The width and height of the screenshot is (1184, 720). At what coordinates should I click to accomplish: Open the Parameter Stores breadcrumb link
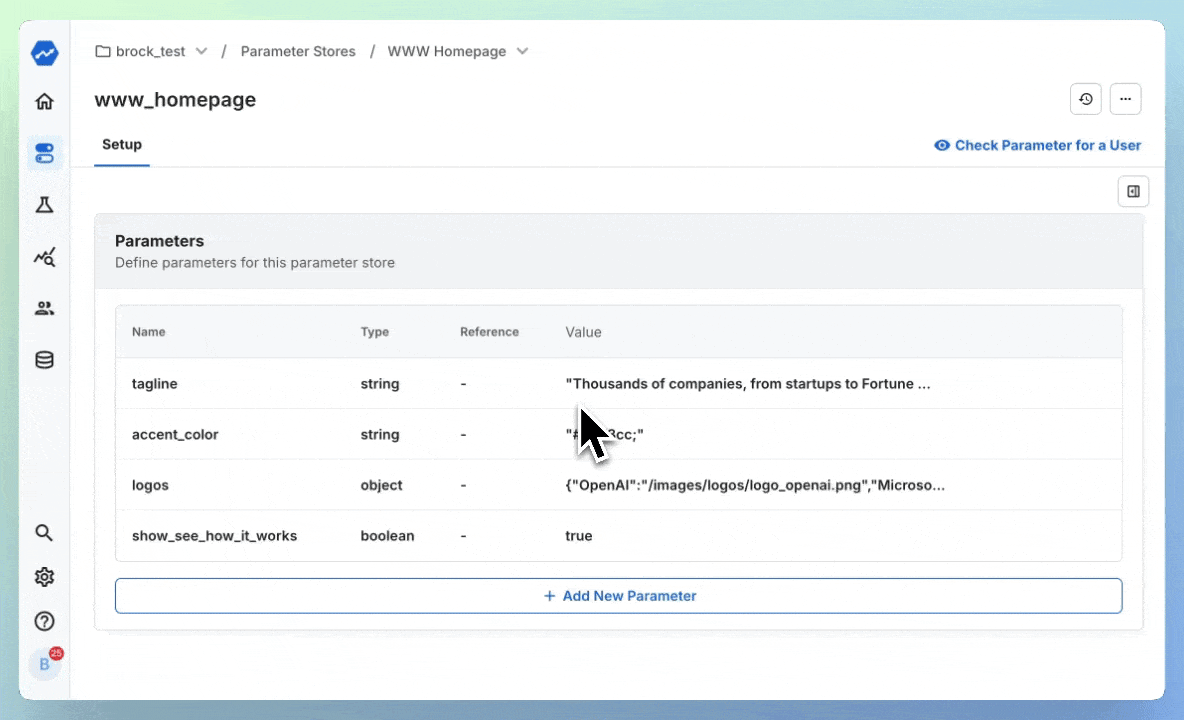(x=298, y=51)
